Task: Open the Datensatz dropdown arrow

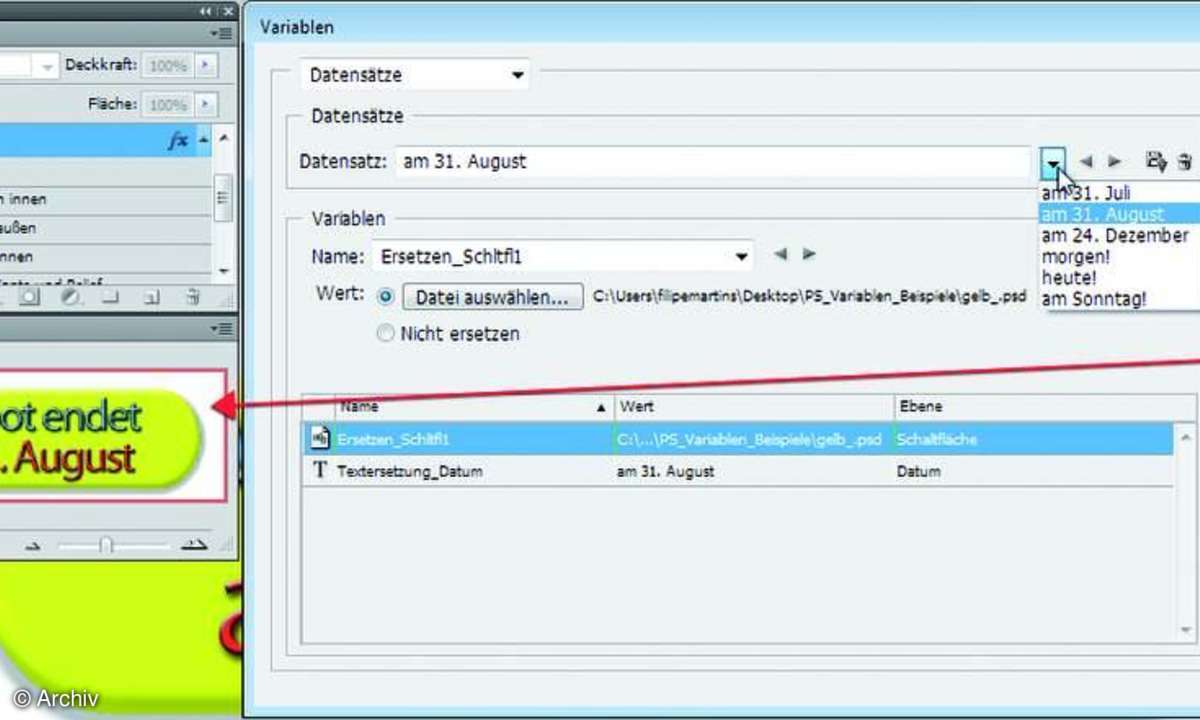Action: click(1052, 161)
